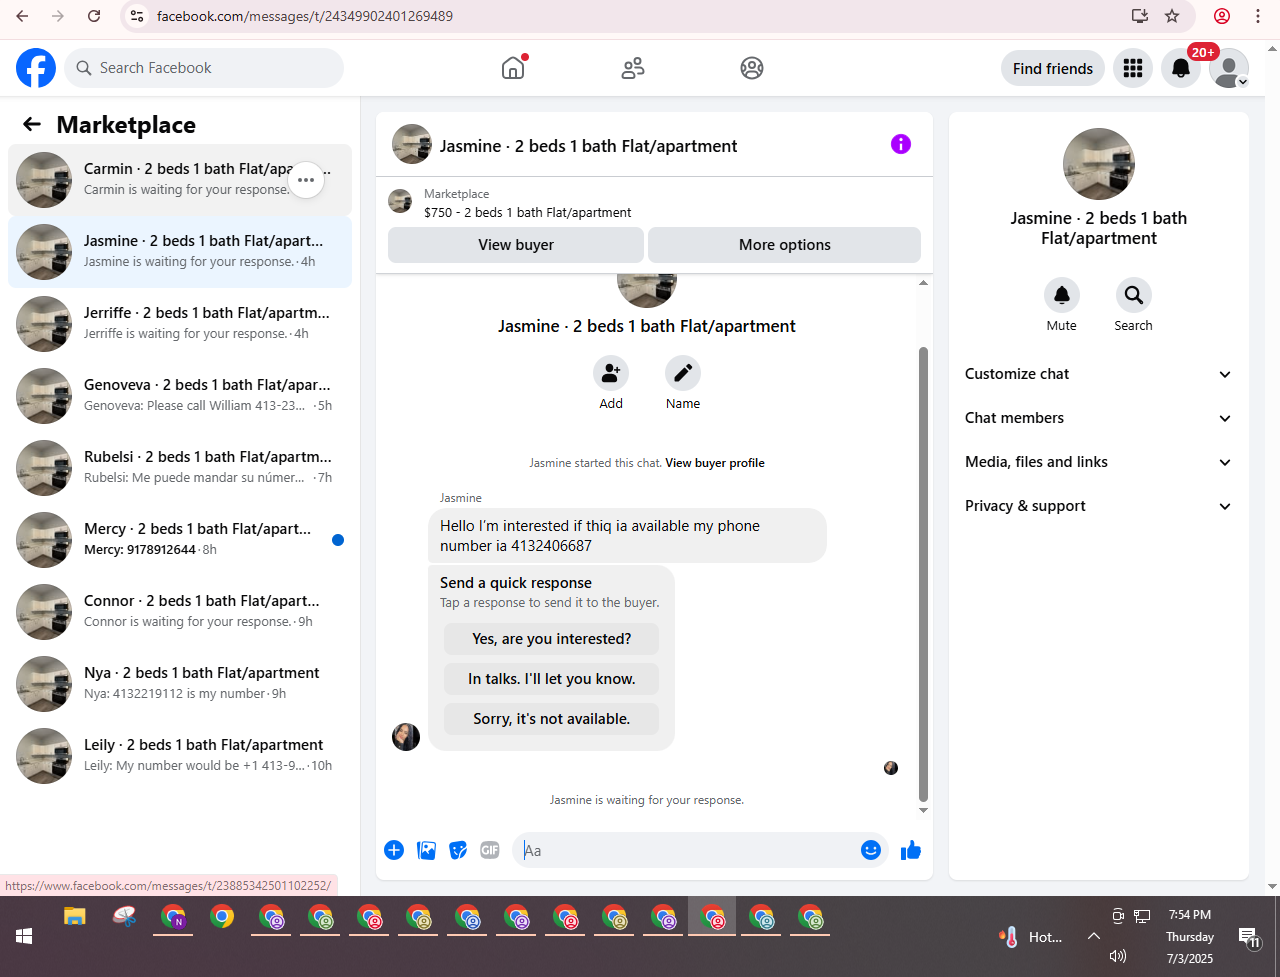Open Leily's conversation in the list
The height and width of the screenshot is (977, 1280).
point(180,756)
